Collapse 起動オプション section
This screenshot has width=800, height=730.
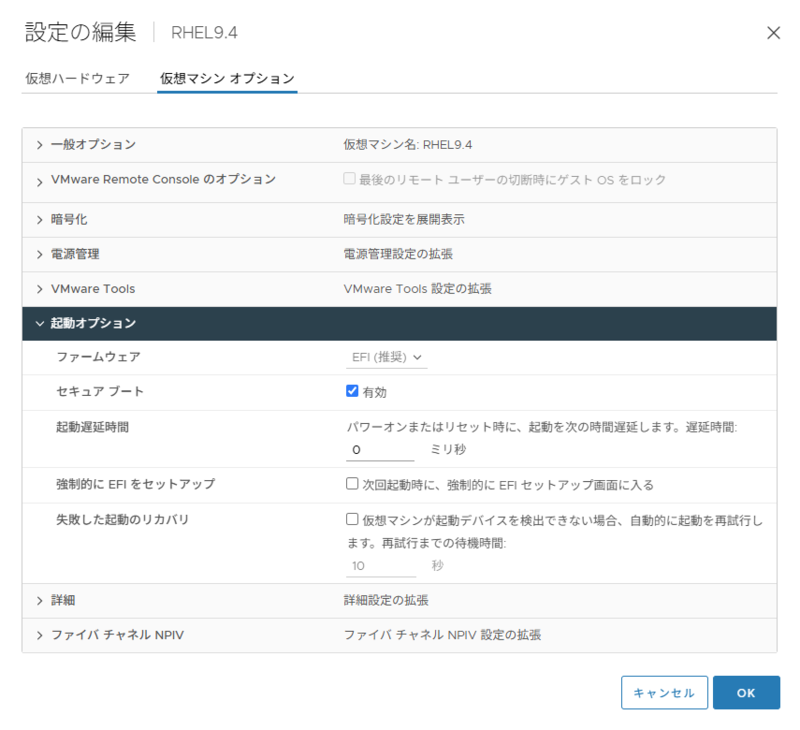coord(40,323)
